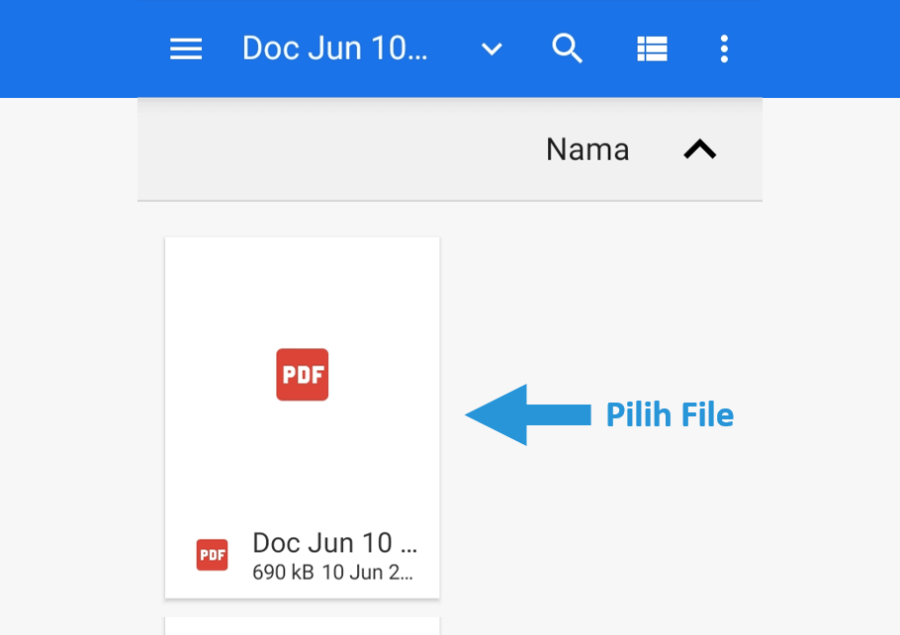Expand the folder dropdown chevron in header

(x=492, y=49)
